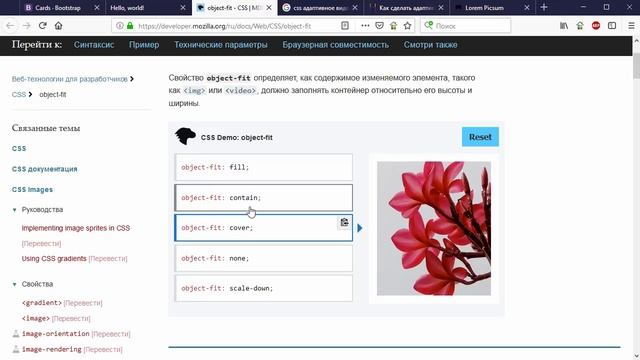Screen dimensions: 640x360
Task: Select the object-fit: scale-down option
Action: 264,288
